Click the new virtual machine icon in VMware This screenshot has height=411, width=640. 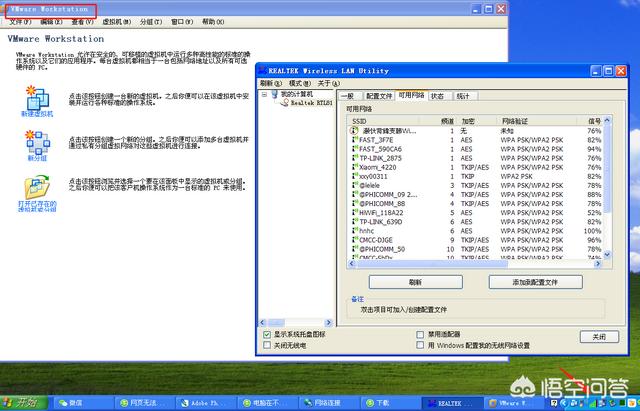pyautogui.click(x=37, y=98)
